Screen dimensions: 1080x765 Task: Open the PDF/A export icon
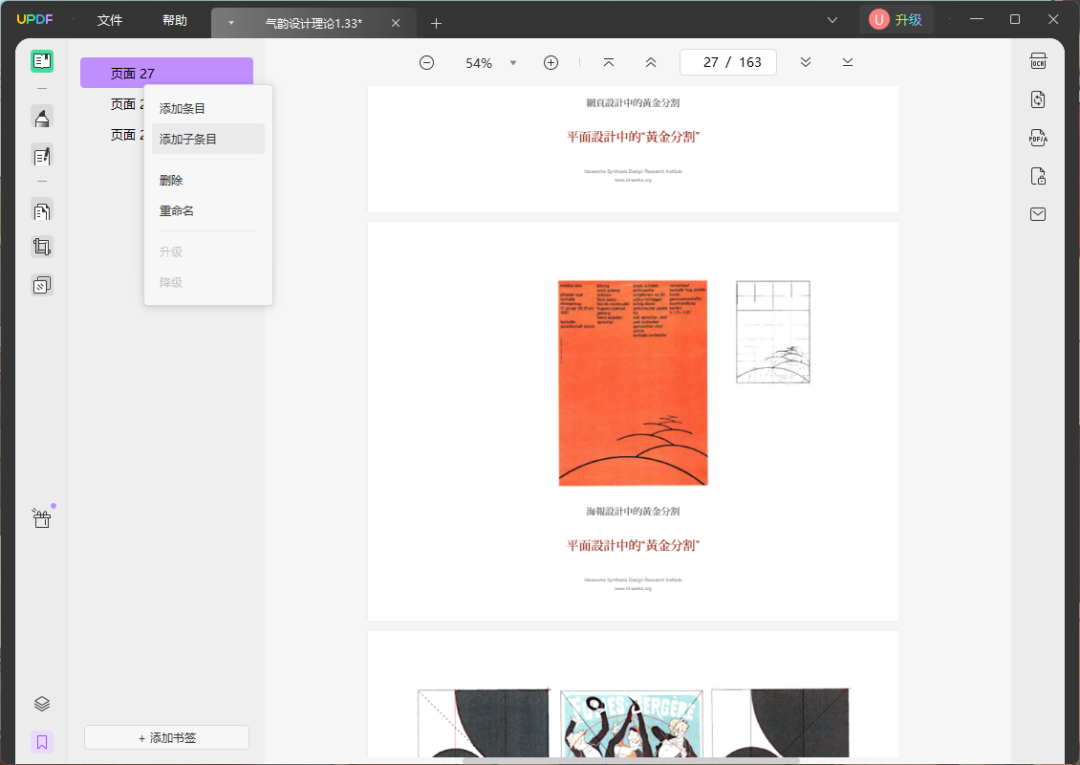[1038, 138]
